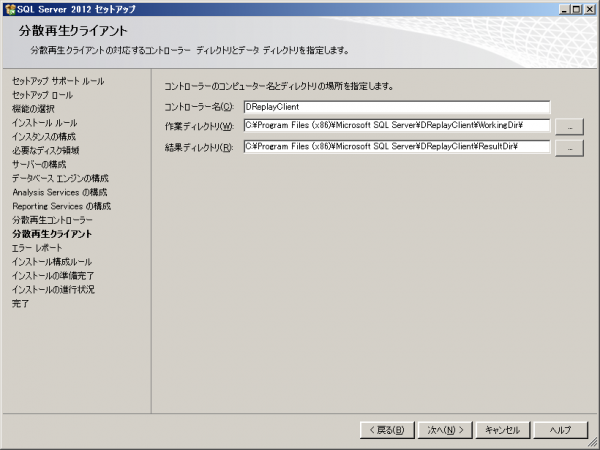
Task: Click the SQL Server setup title bar icon
Action: tap(9, 8)
